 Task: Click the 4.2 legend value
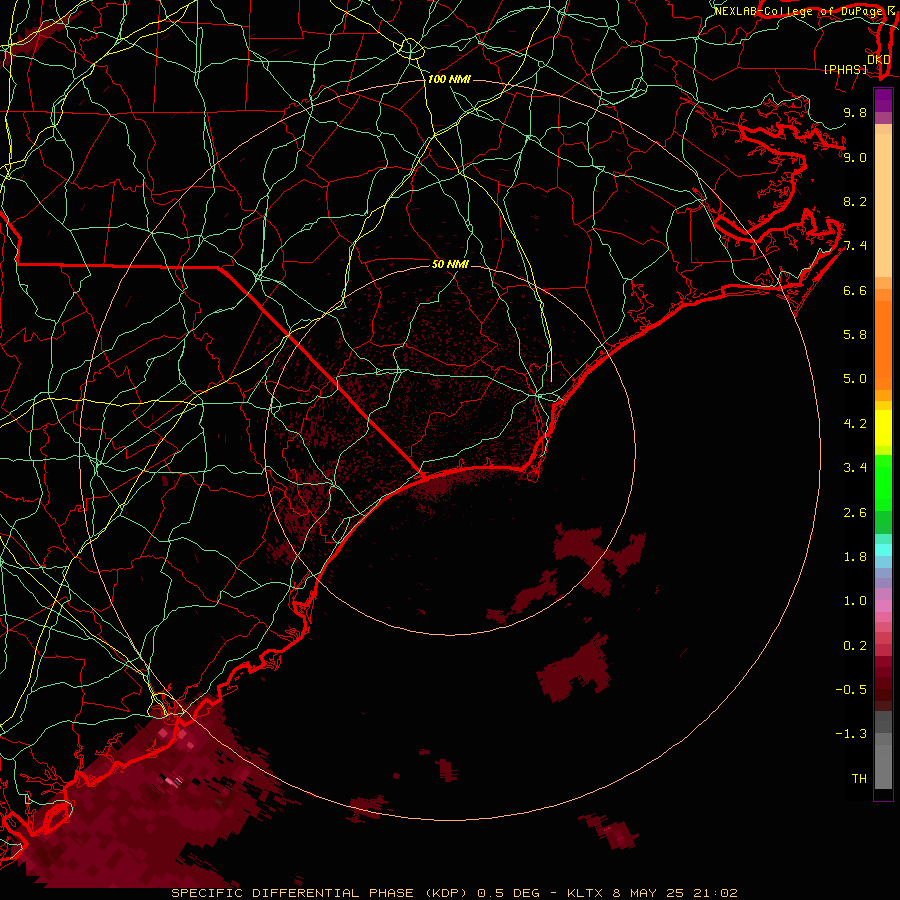click(855, 424)
